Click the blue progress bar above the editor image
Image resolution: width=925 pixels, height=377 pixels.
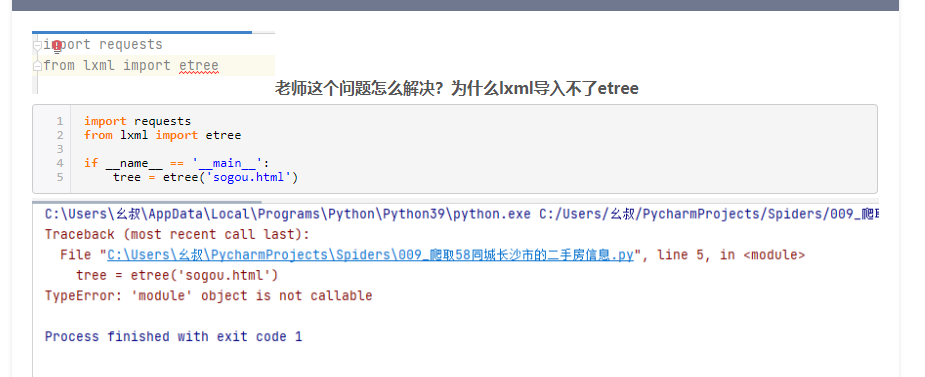coord(142,32)
